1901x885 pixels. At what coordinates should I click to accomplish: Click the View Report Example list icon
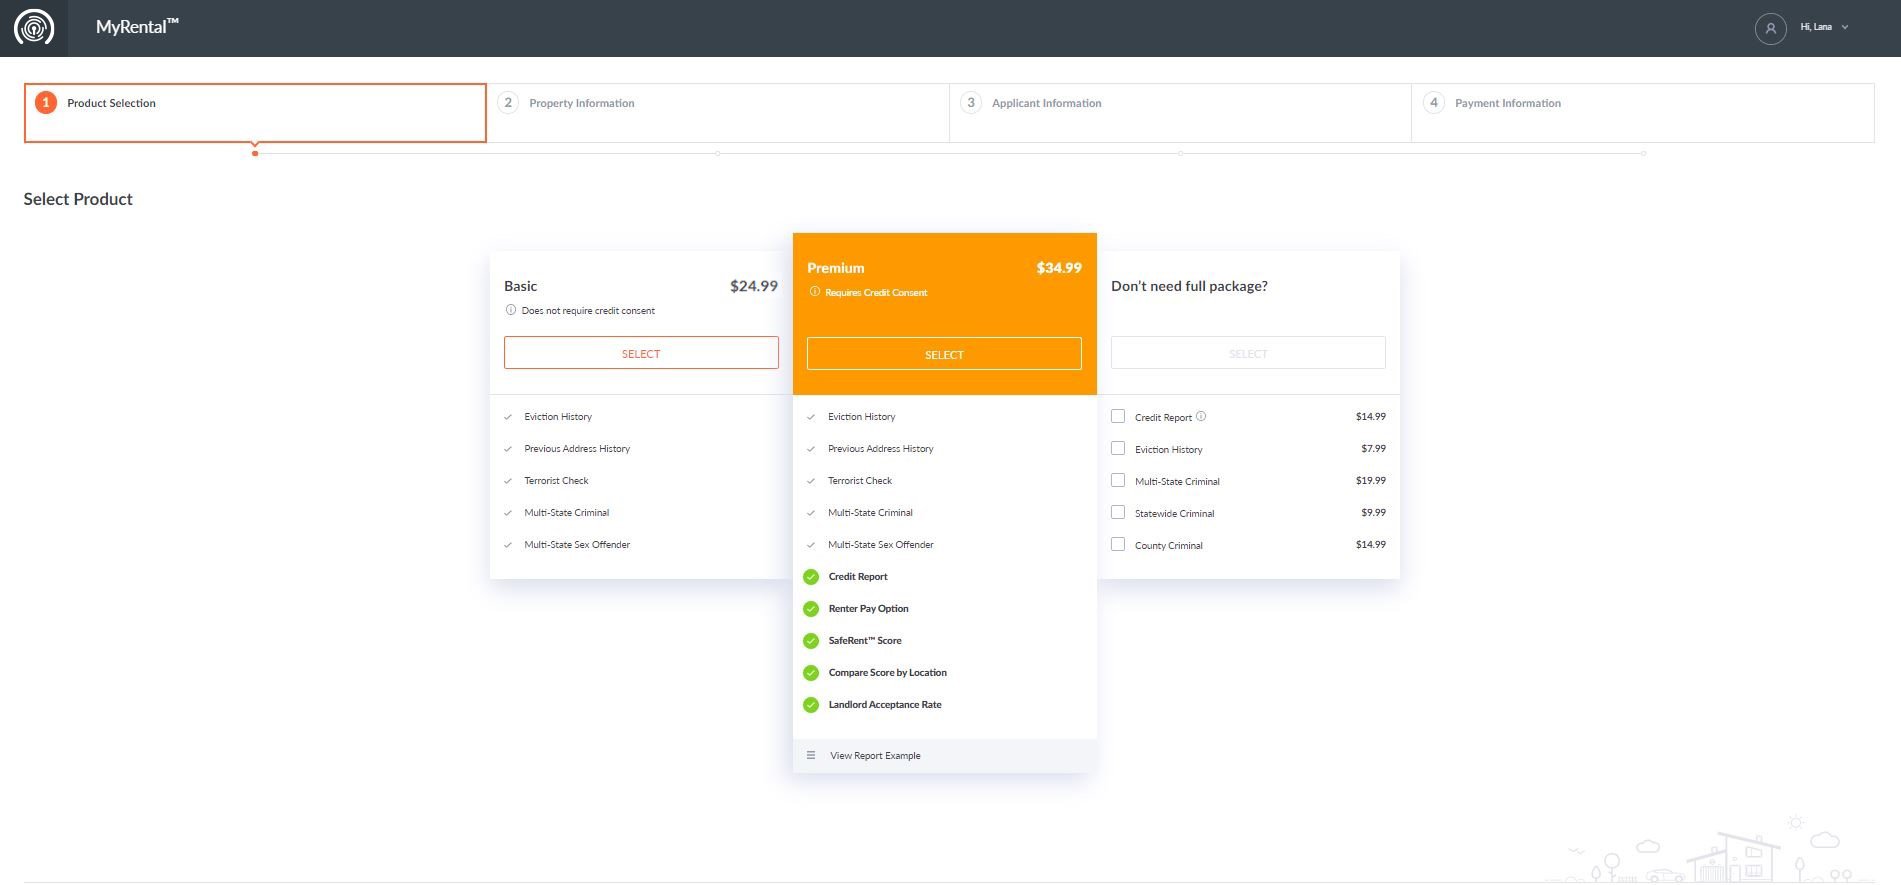pos(811,755)
